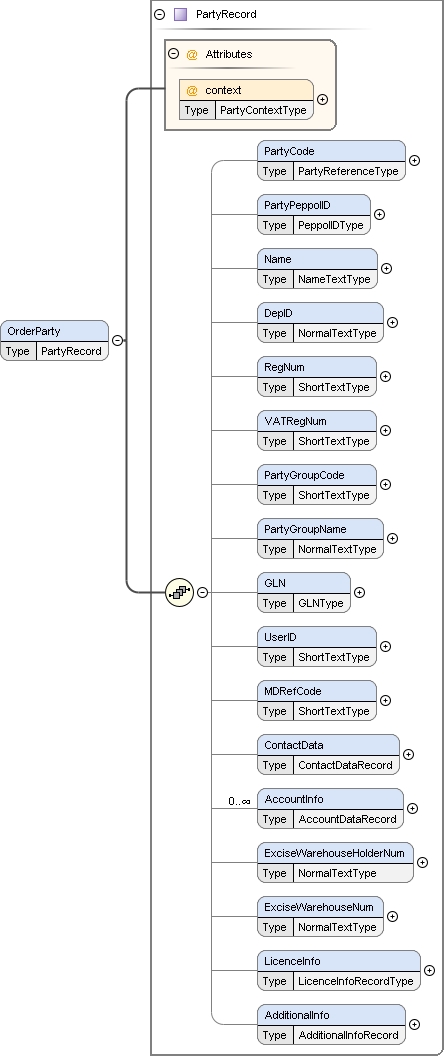This screenshot has width=445, height=1057.
Task: Click the purple PartyRecord type icon
Action: pos(180,14)
